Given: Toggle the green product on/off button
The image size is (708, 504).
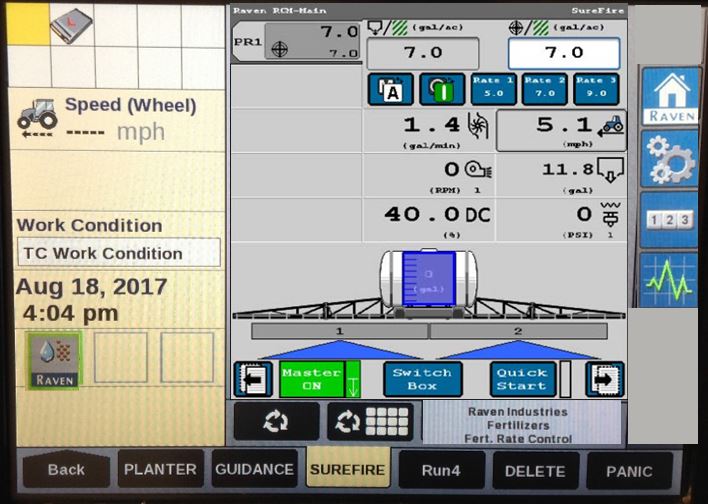Looking at the screenshot, I should click(x=441, y=89).
